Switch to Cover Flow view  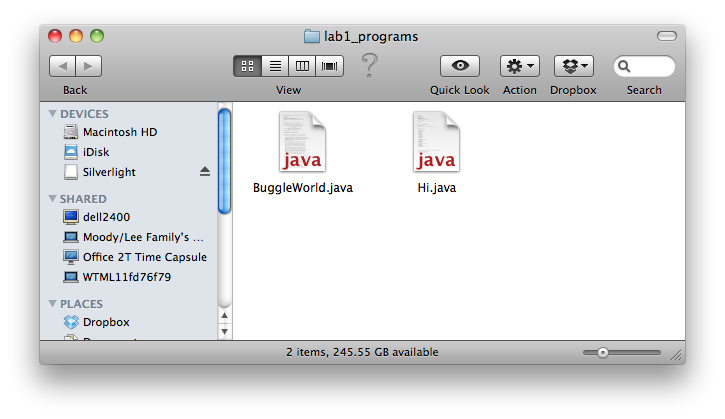tap(329, 66)
